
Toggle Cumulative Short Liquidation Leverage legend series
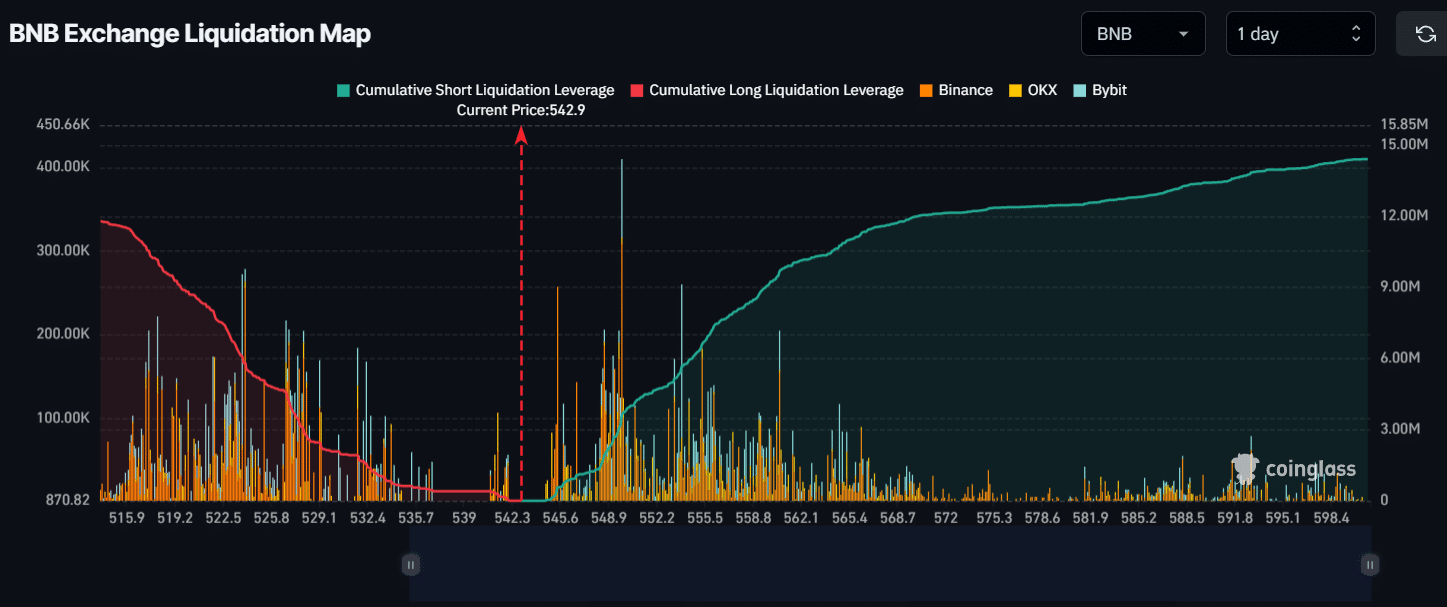click(476, 90)
